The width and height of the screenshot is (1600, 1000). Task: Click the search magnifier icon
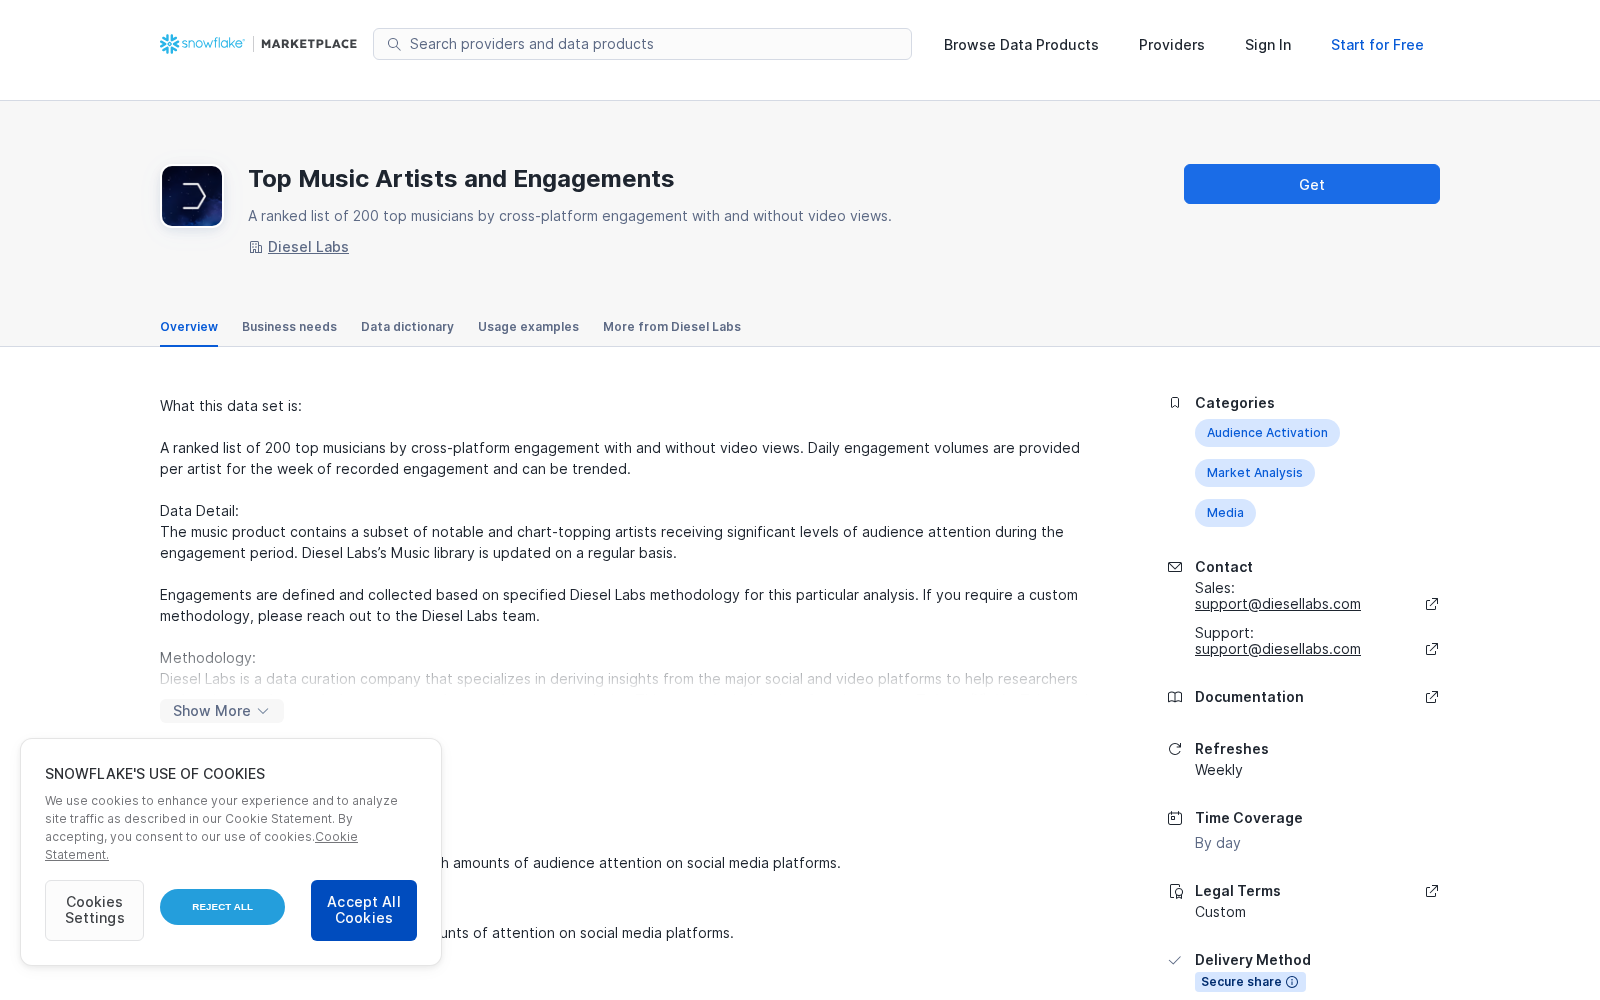(394, 44)
